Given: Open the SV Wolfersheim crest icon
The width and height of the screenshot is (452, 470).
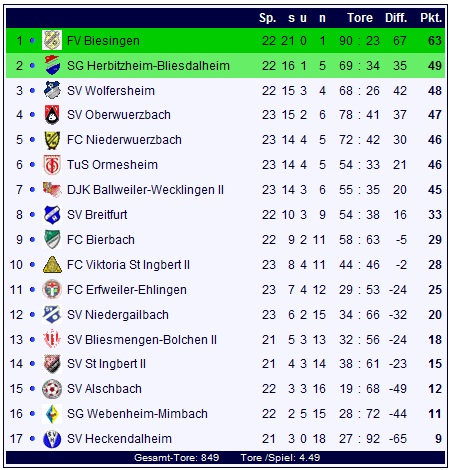Looking at the screenshot, I should (52, 90).
